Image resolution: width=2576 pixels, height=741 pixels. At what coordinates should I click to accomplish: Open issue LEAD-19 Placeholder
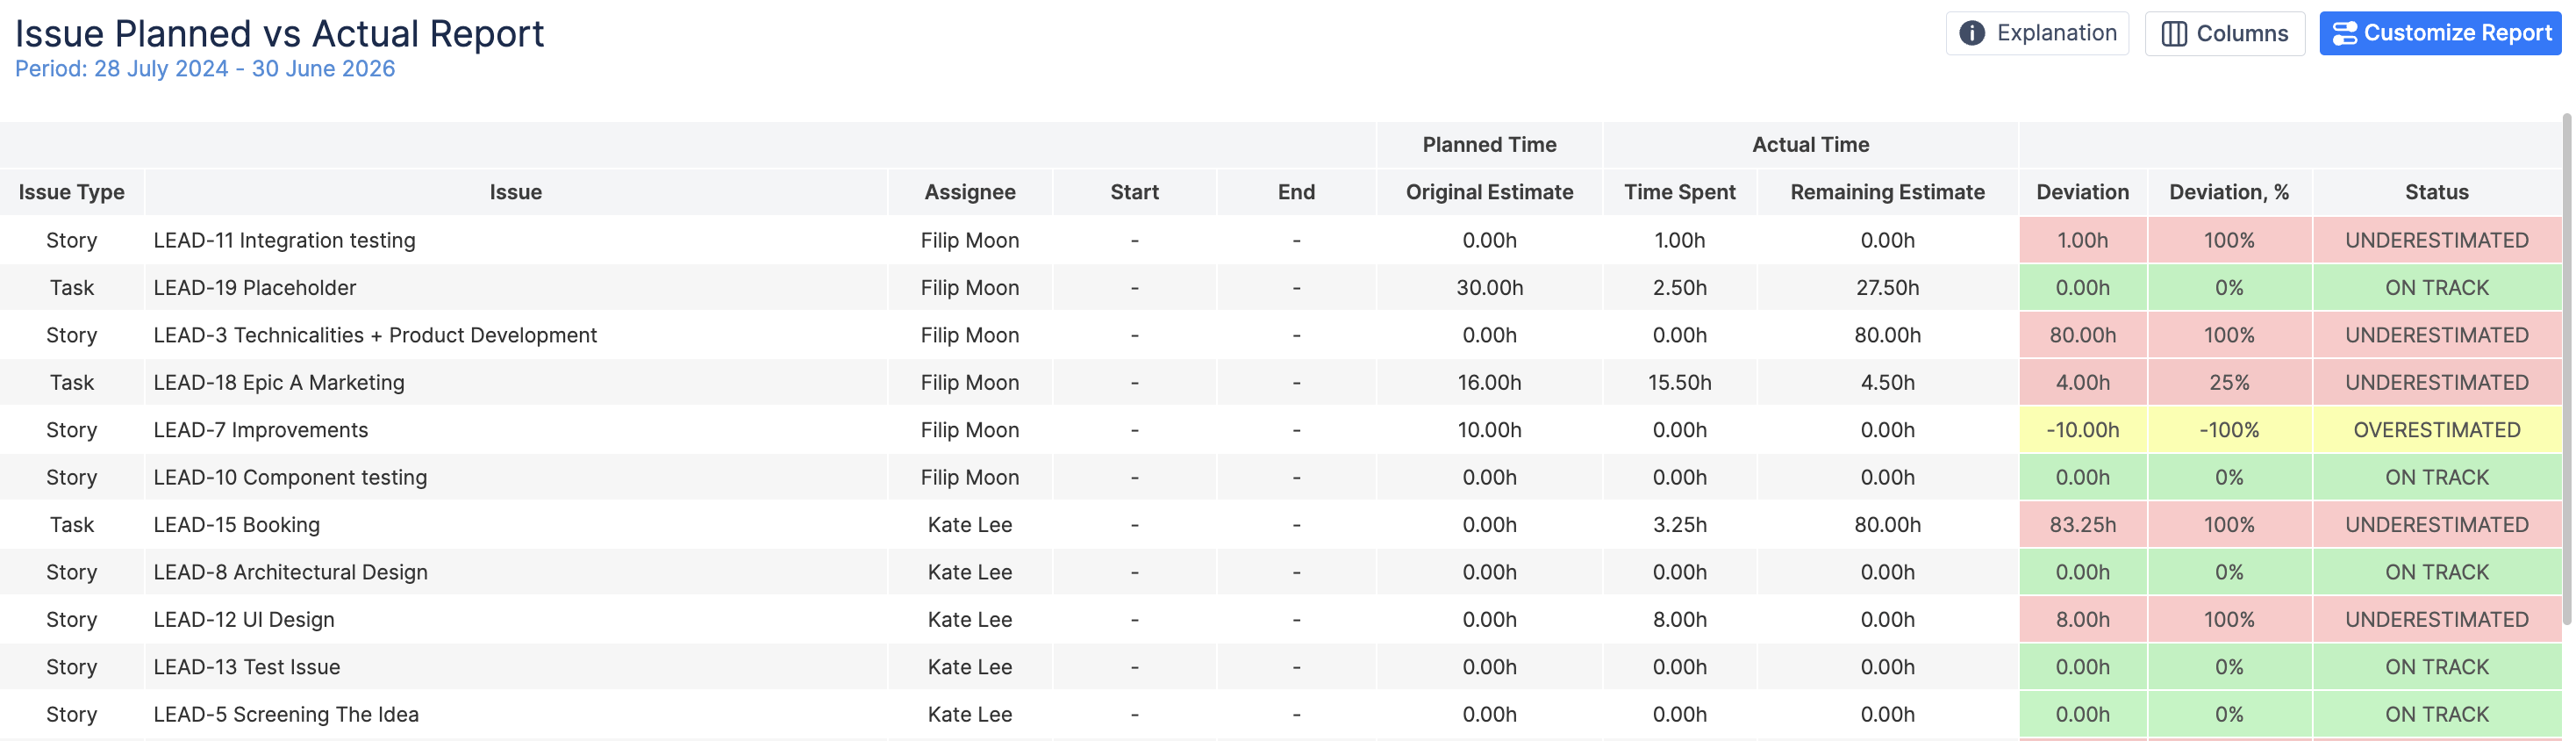pyautogui.click(x=255, y=288)
